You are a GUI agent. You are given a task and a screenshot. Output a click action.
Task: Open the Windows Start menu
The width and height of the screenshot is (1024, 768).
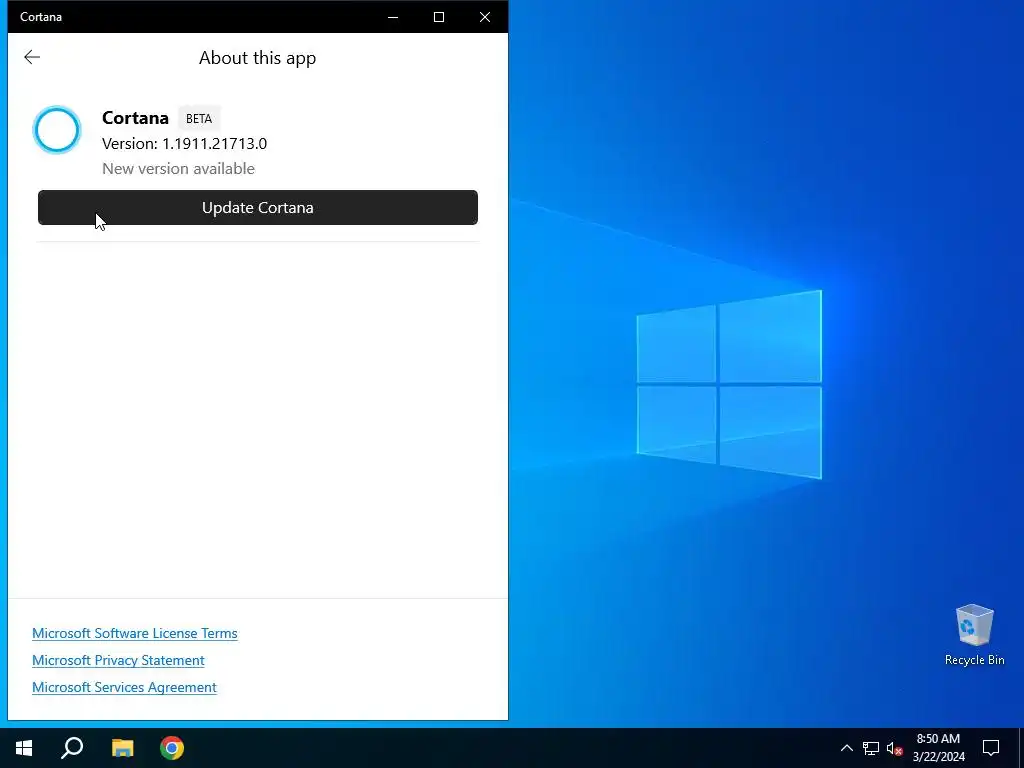24,748
